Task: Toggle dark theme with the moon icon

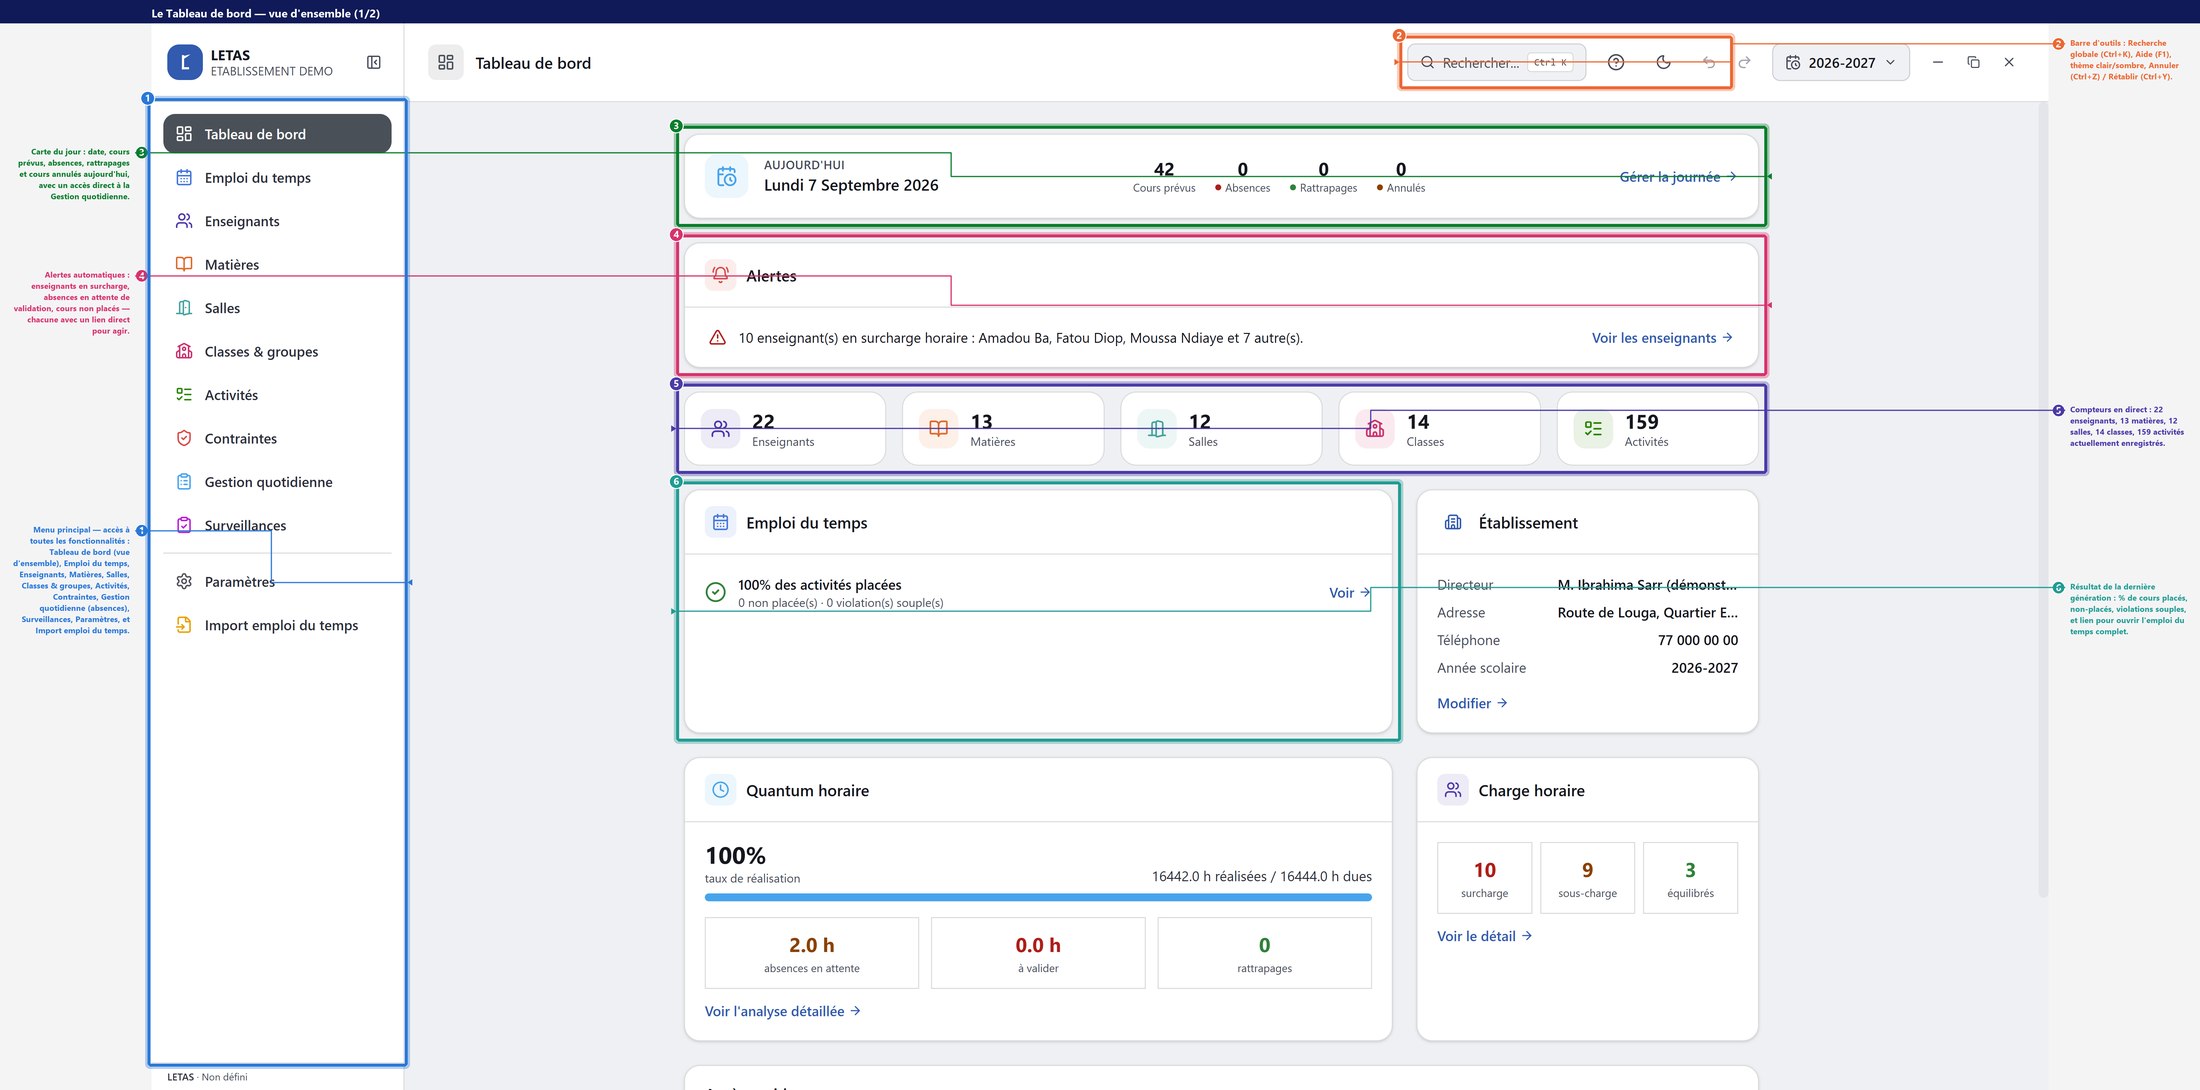Action: pyautogui.click(x=1663, y=62)
